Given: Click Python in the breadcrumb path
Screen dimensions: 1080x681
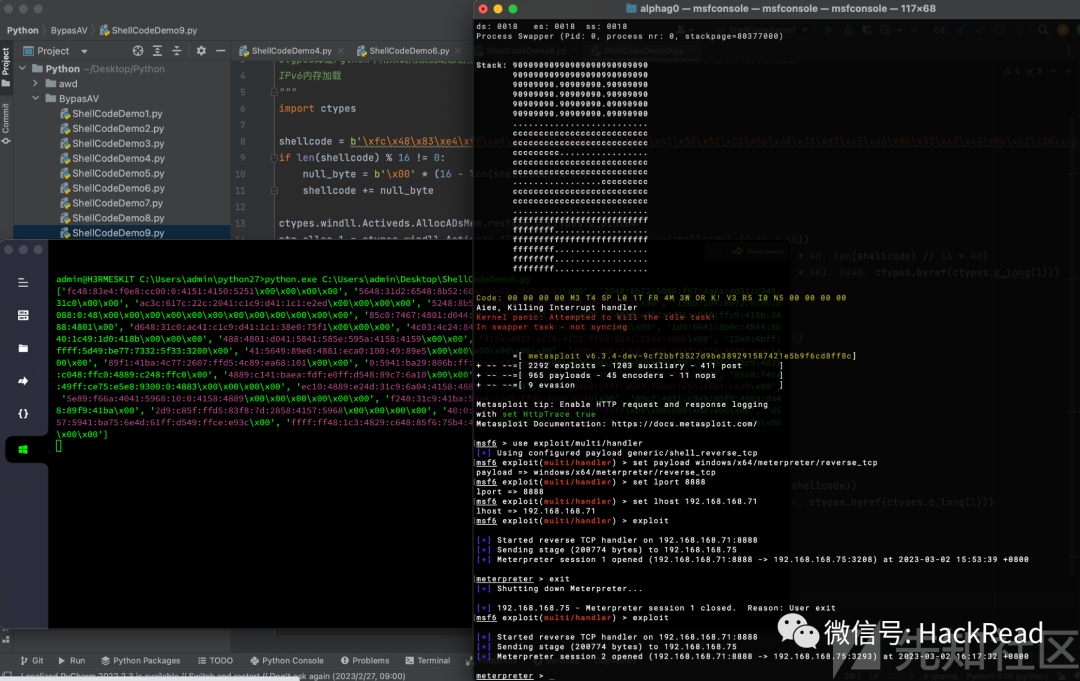Looking at the screenshot, I should [x=23, y=30].
